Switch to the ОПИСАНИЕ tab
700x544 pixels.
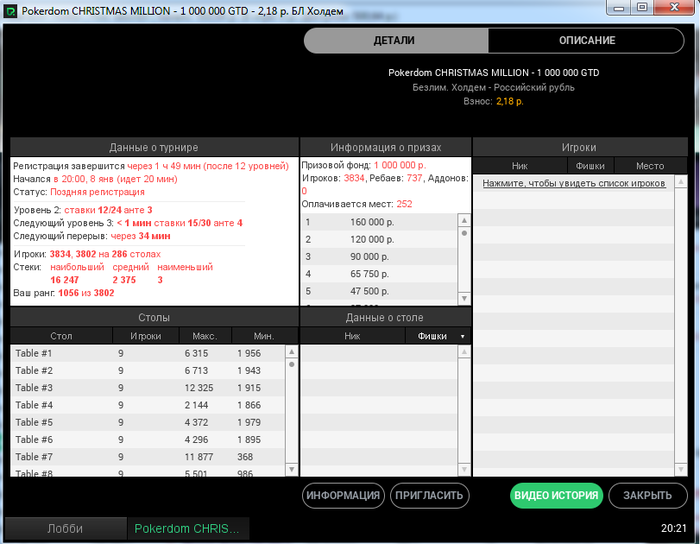587,41
